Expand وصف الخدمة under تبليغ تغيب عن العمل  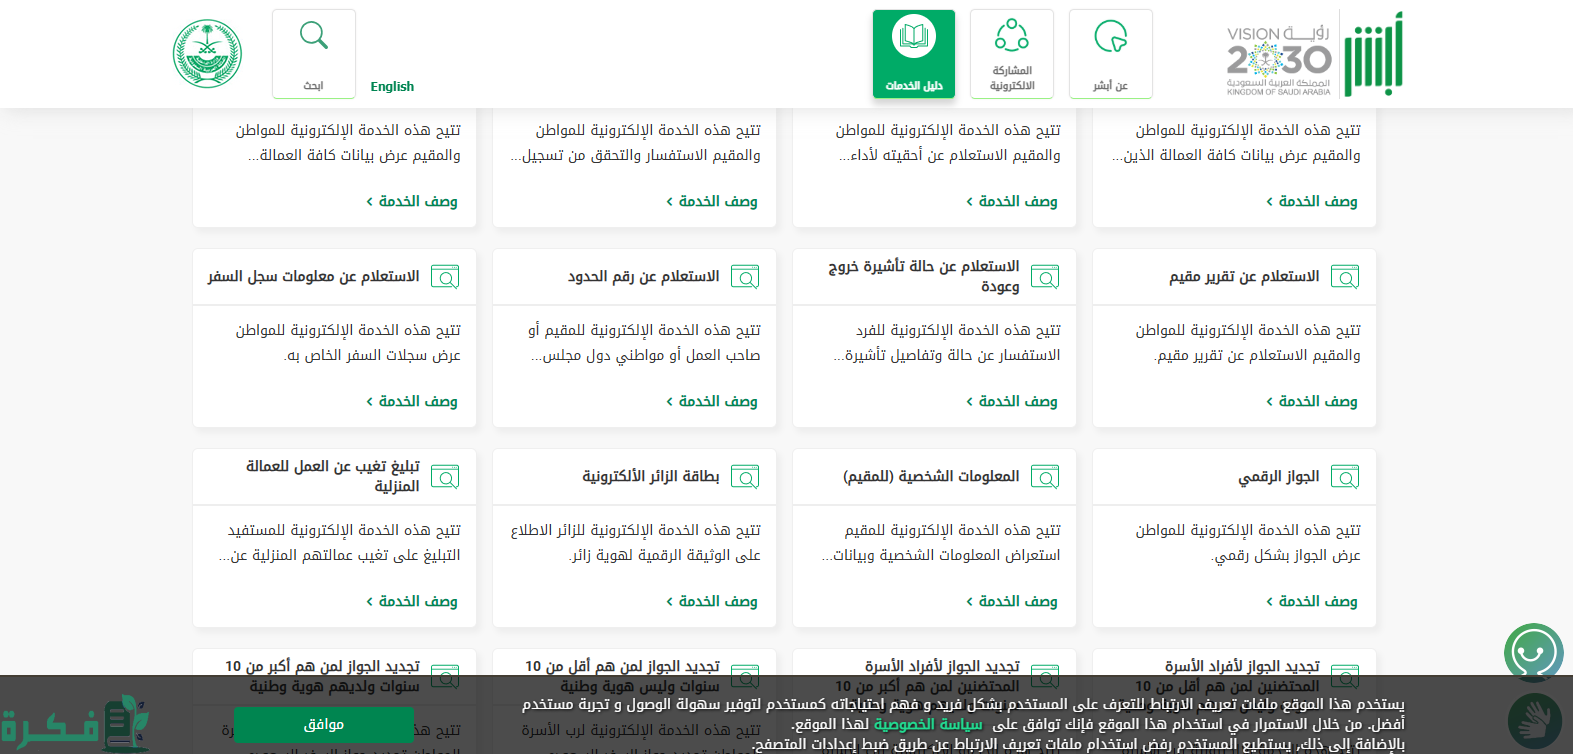(412, 601)
